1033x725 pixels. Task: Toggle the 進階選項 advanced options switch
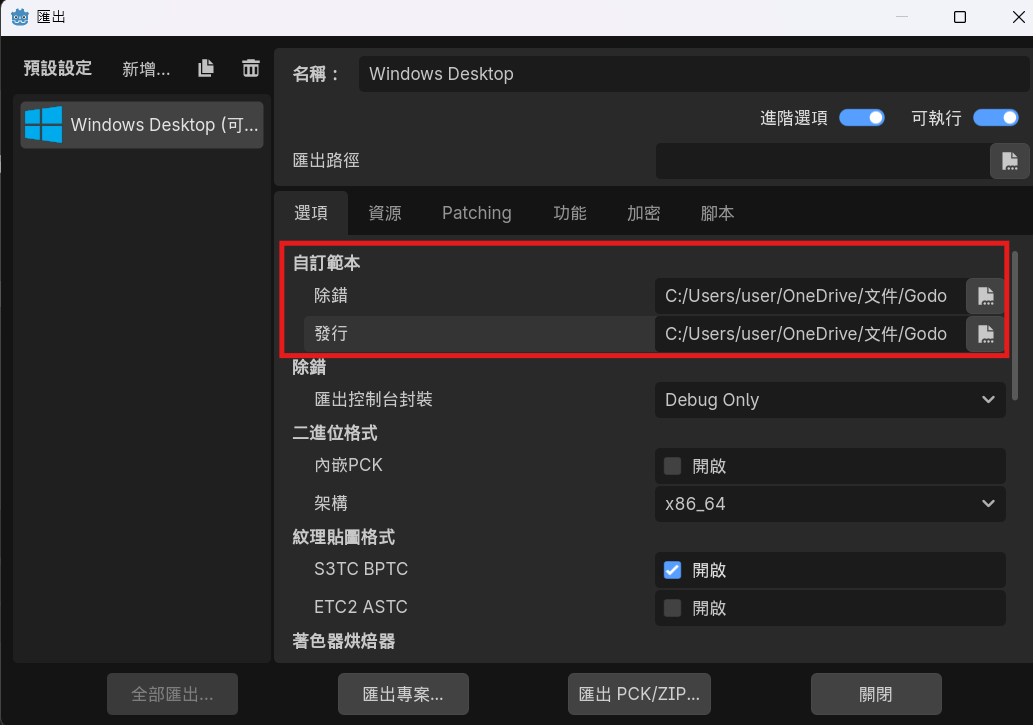coord(862,118)
